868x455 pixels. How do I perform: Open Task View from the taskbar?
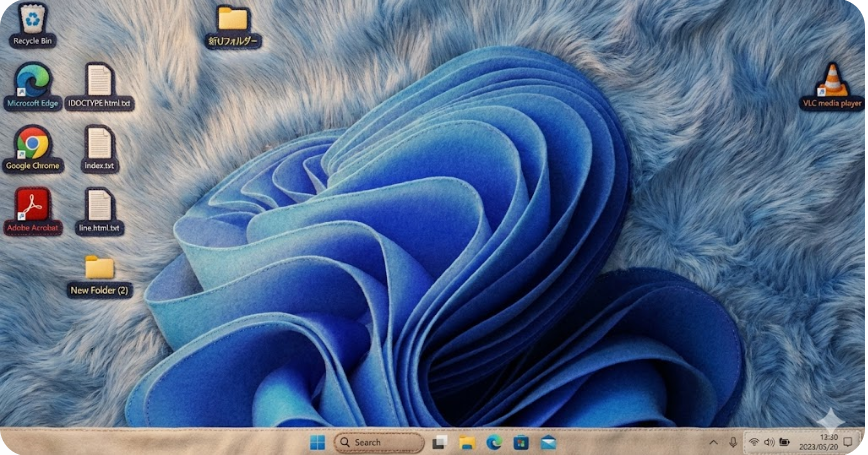click(440, 442)
